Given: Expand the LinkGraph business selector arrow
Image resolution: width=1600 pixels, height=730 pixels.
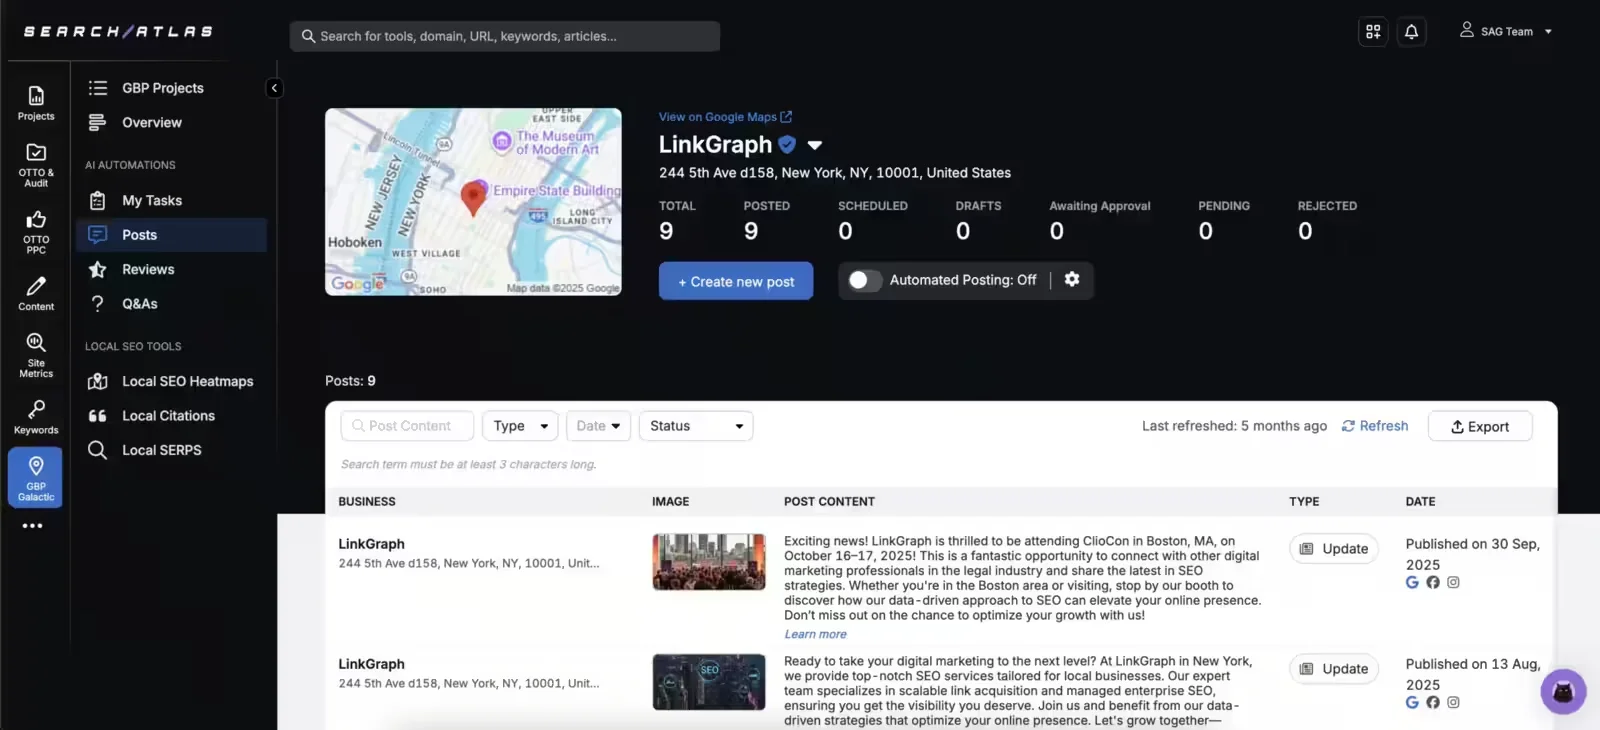Looking at the screenshot, I should (x=815, y=146).
